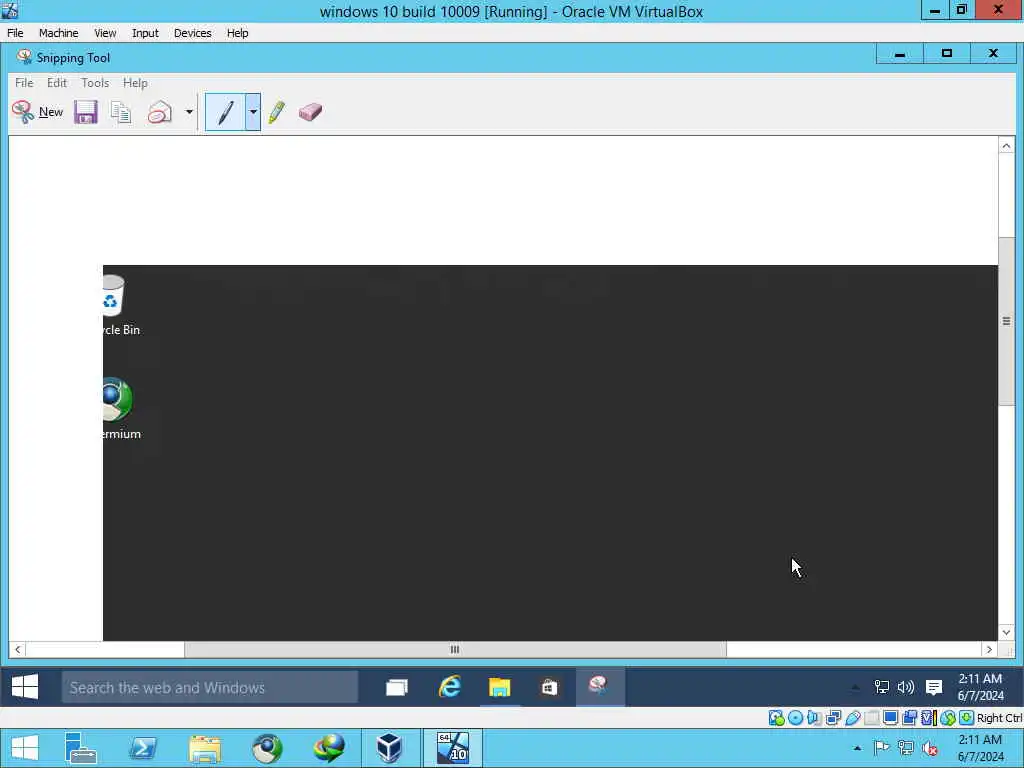Click the horizontal scrollbar left arrow
1024x768 pixels.
(x=18, y=649)
